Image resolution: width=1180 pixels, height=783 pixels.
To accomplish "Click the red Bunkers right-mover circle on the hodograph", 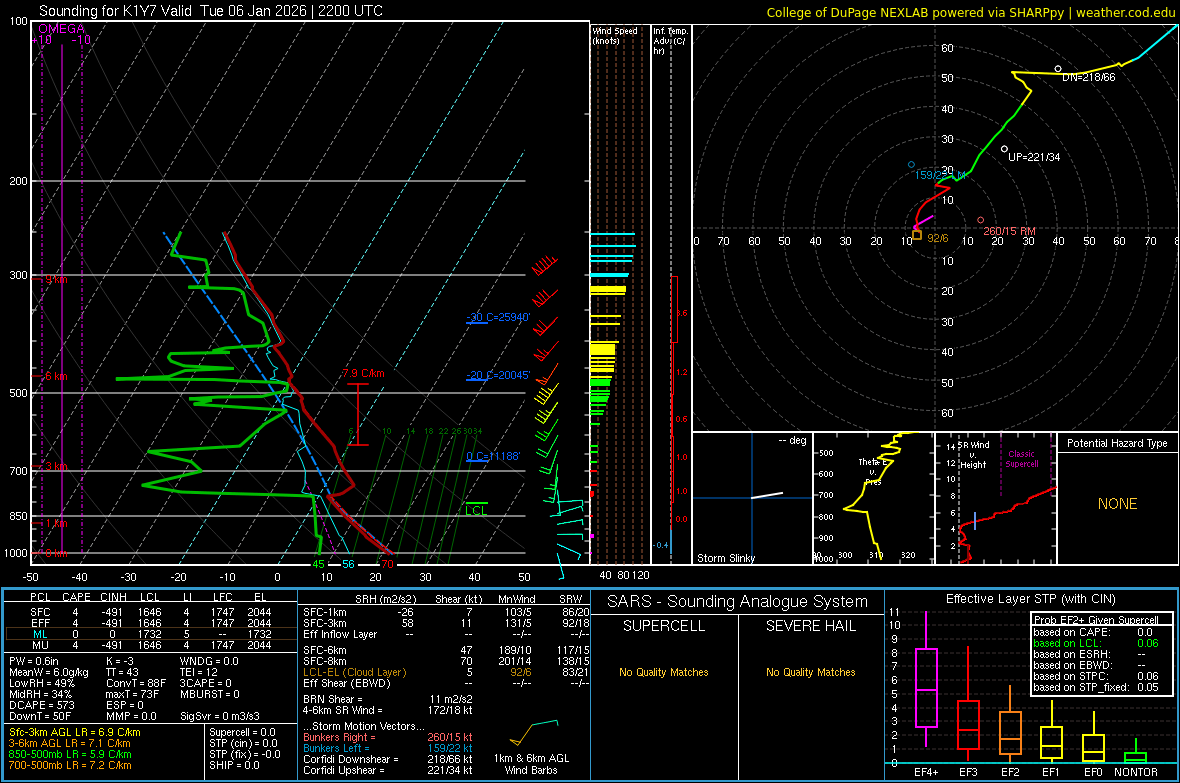I will 981,220.
